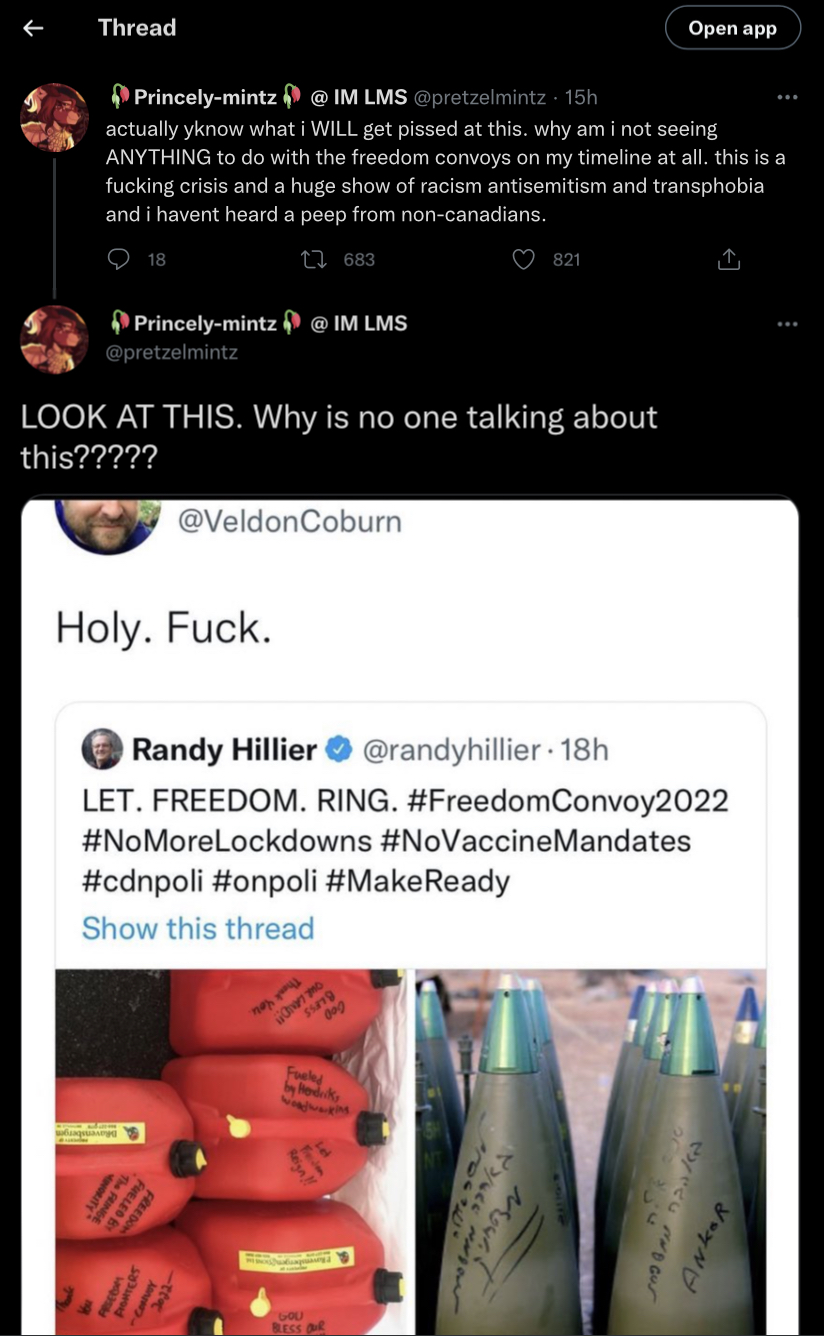
Task: Open the three-dot menu on first tweet
Action: point(787,97)
